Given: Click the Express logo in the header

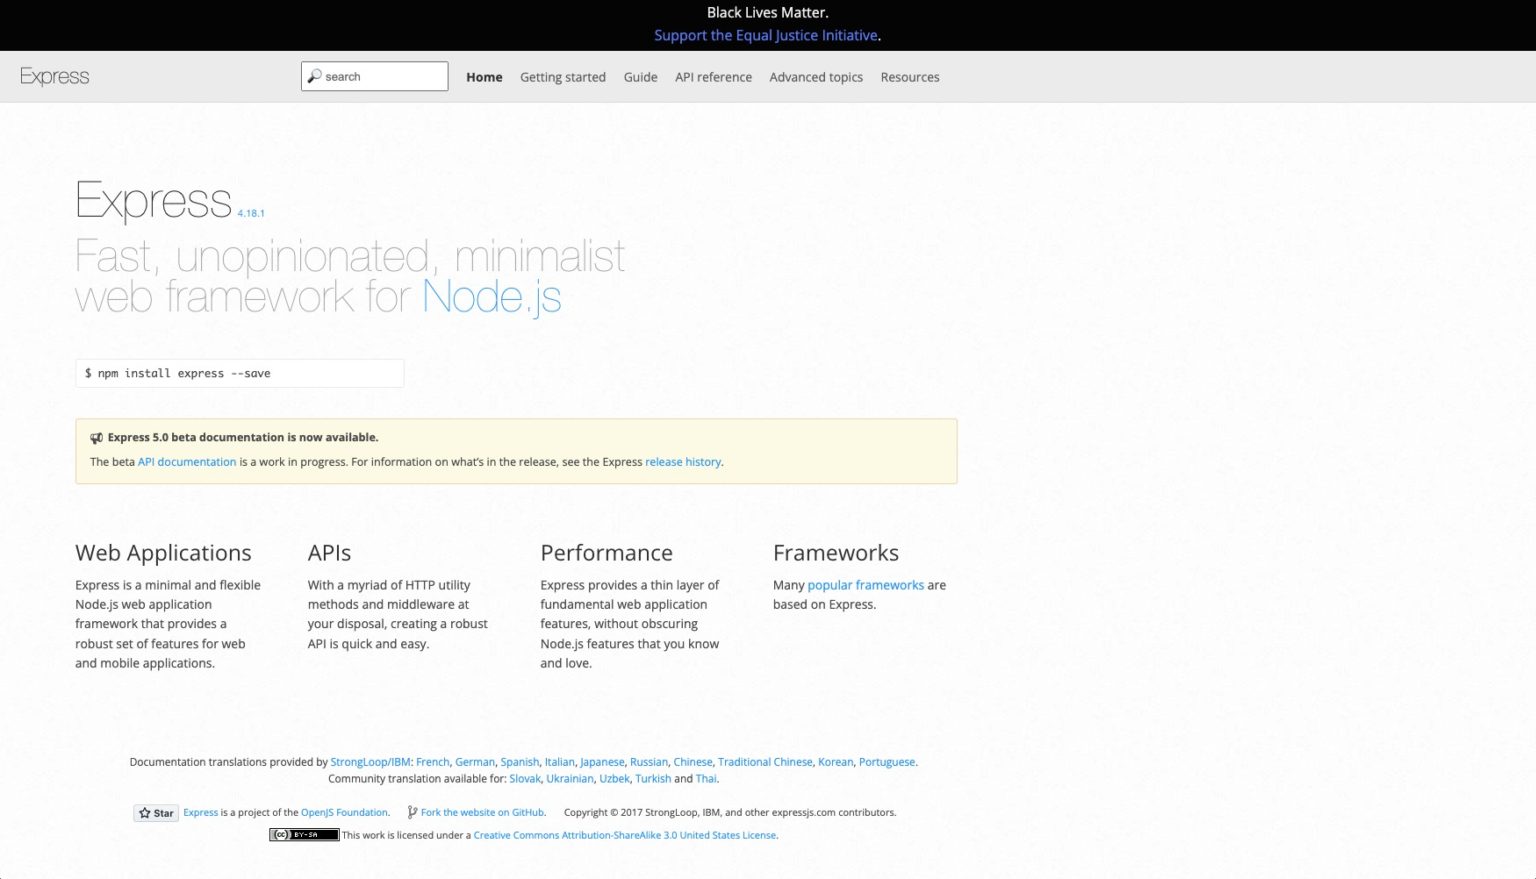Looking at the screenshot, I should (55, 77).
